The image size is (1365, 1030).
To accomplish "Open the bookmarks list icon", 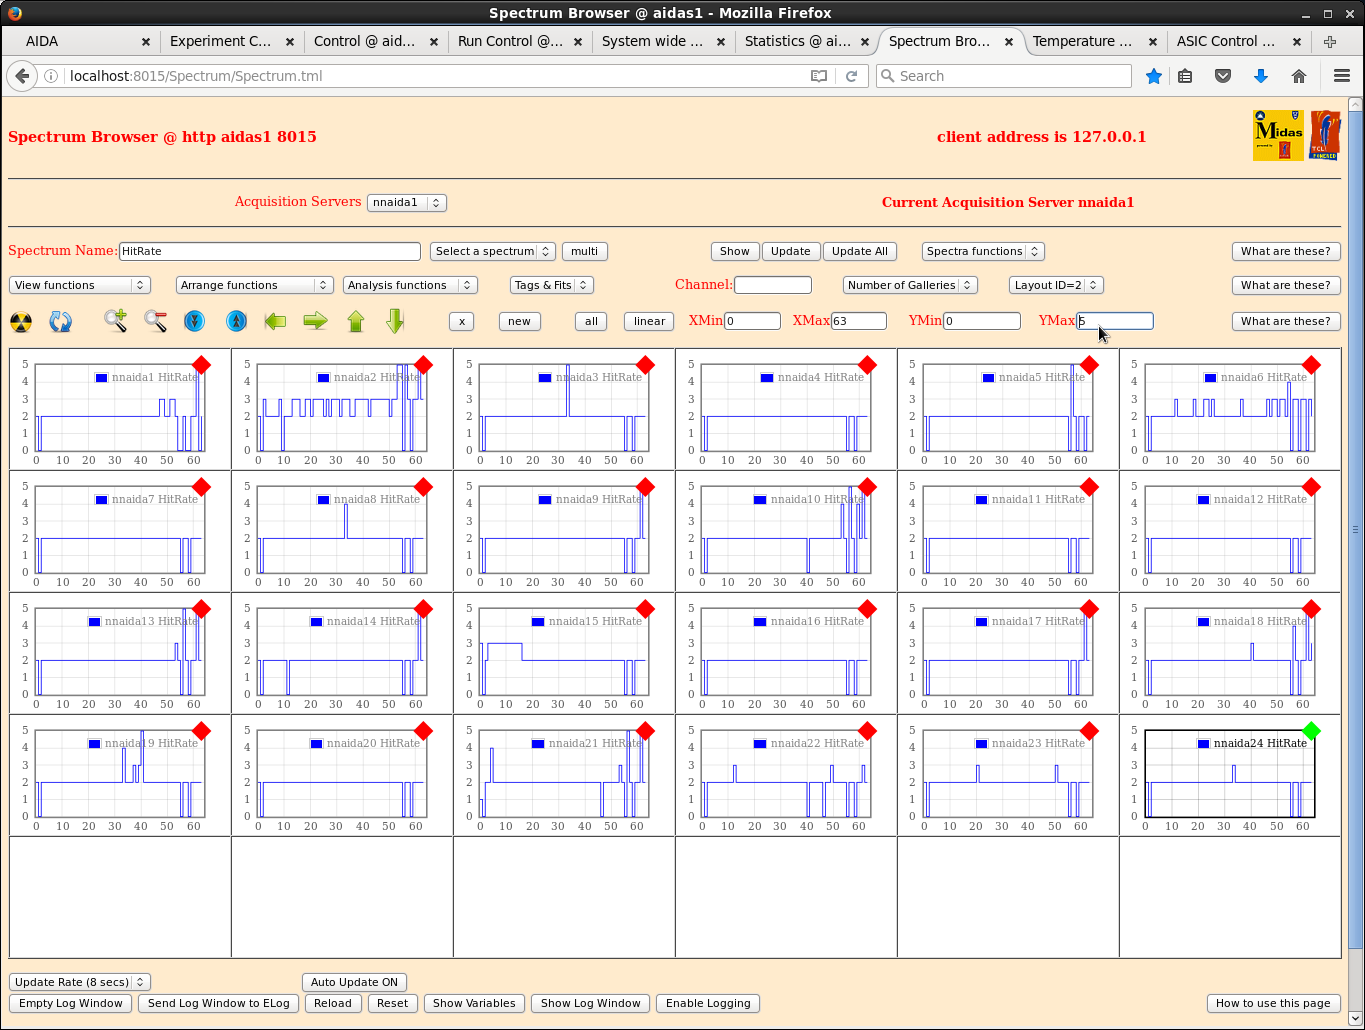I will click(1185, 76).
